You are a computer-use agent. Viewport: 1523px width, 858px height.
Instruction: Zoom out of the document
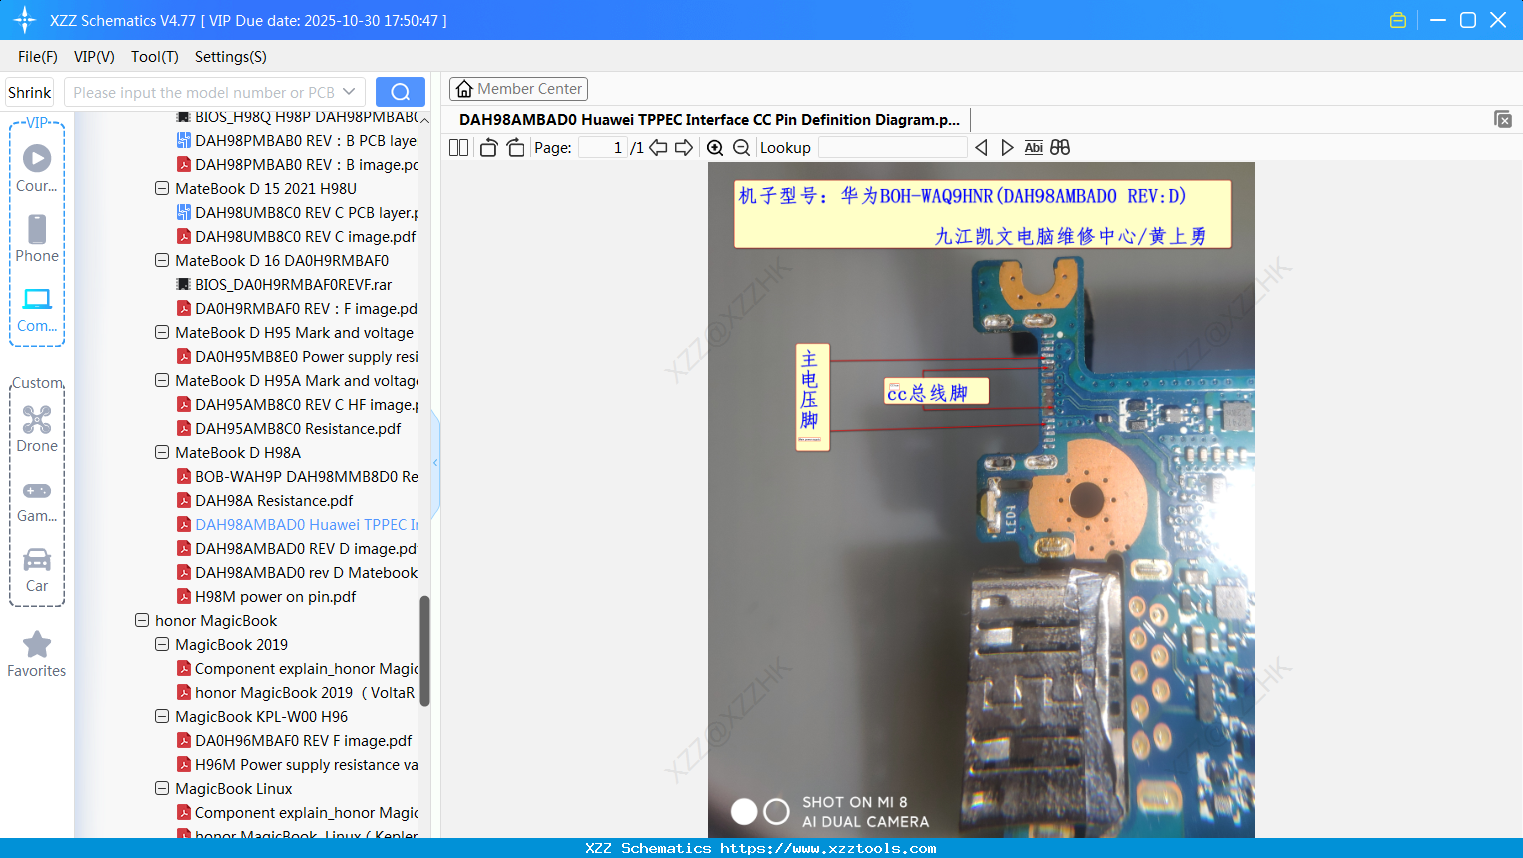pos(741,148)
